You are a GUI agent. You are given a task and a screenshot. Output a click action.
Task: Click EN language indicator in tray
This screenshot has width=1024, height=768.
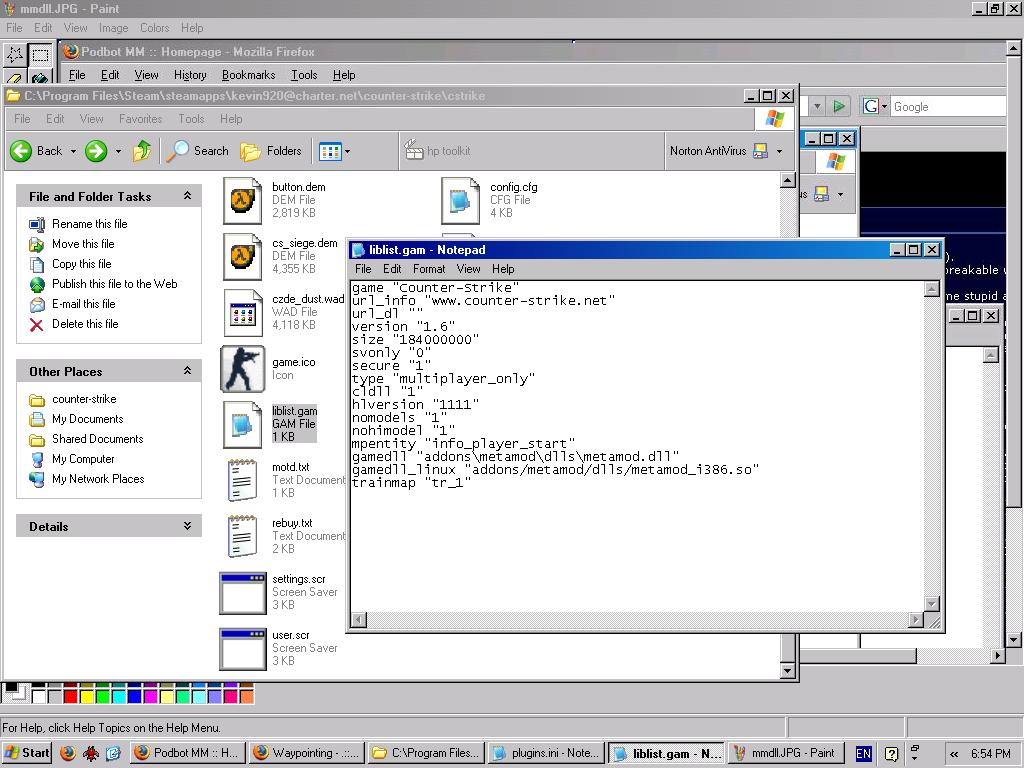pos(863,754)
